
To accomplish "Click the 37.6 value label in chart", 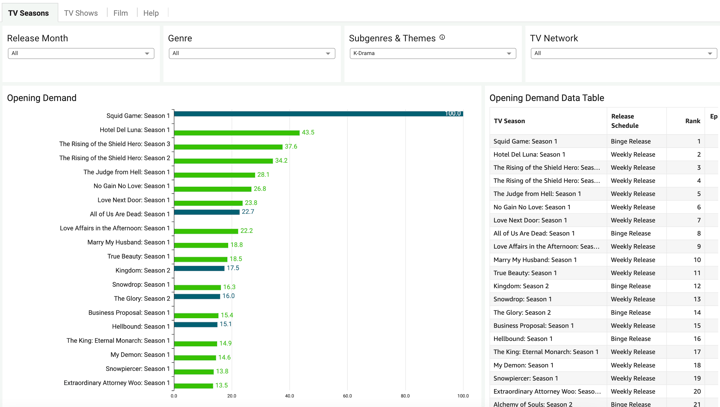I will (x=291, y=147).
